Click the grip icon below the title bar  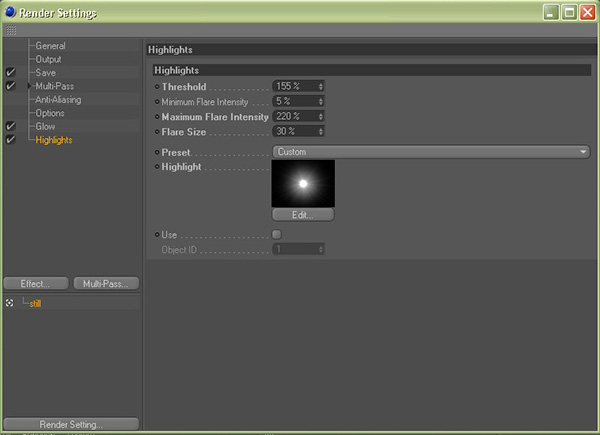pyautogui.click(x=11, y=31)
